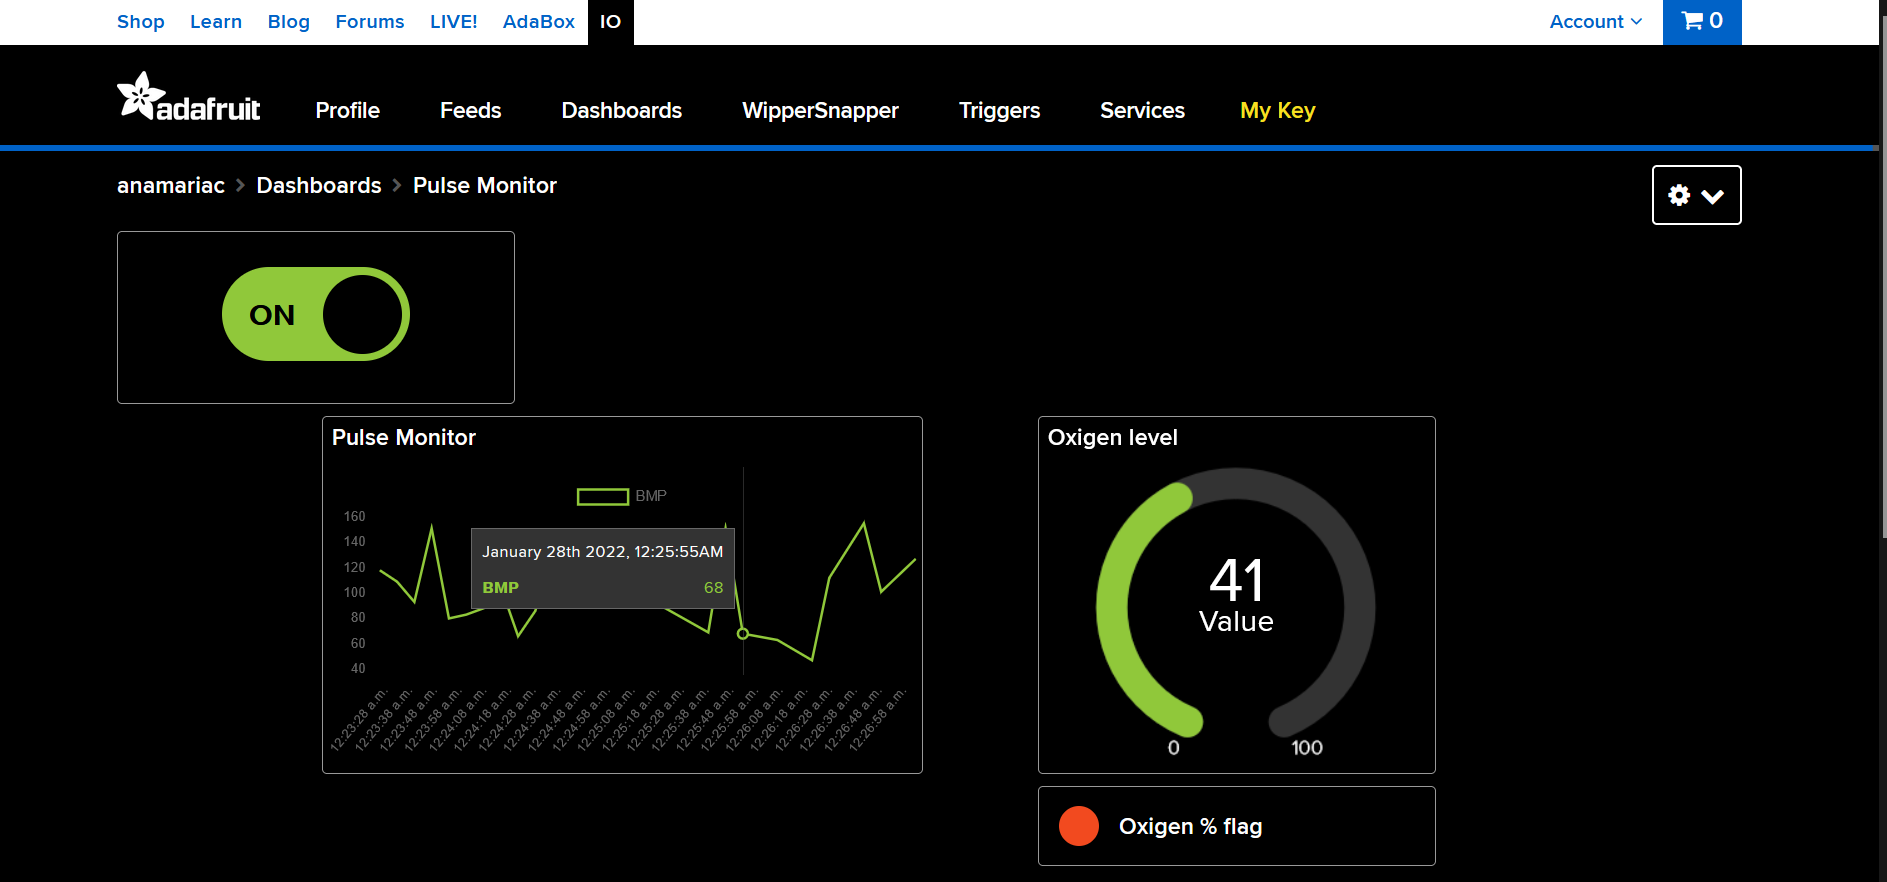Viewport: 1887px width, 882px height.
Task: Click Pulse Monitor breadcrumb title
Action: coord(485,185)
